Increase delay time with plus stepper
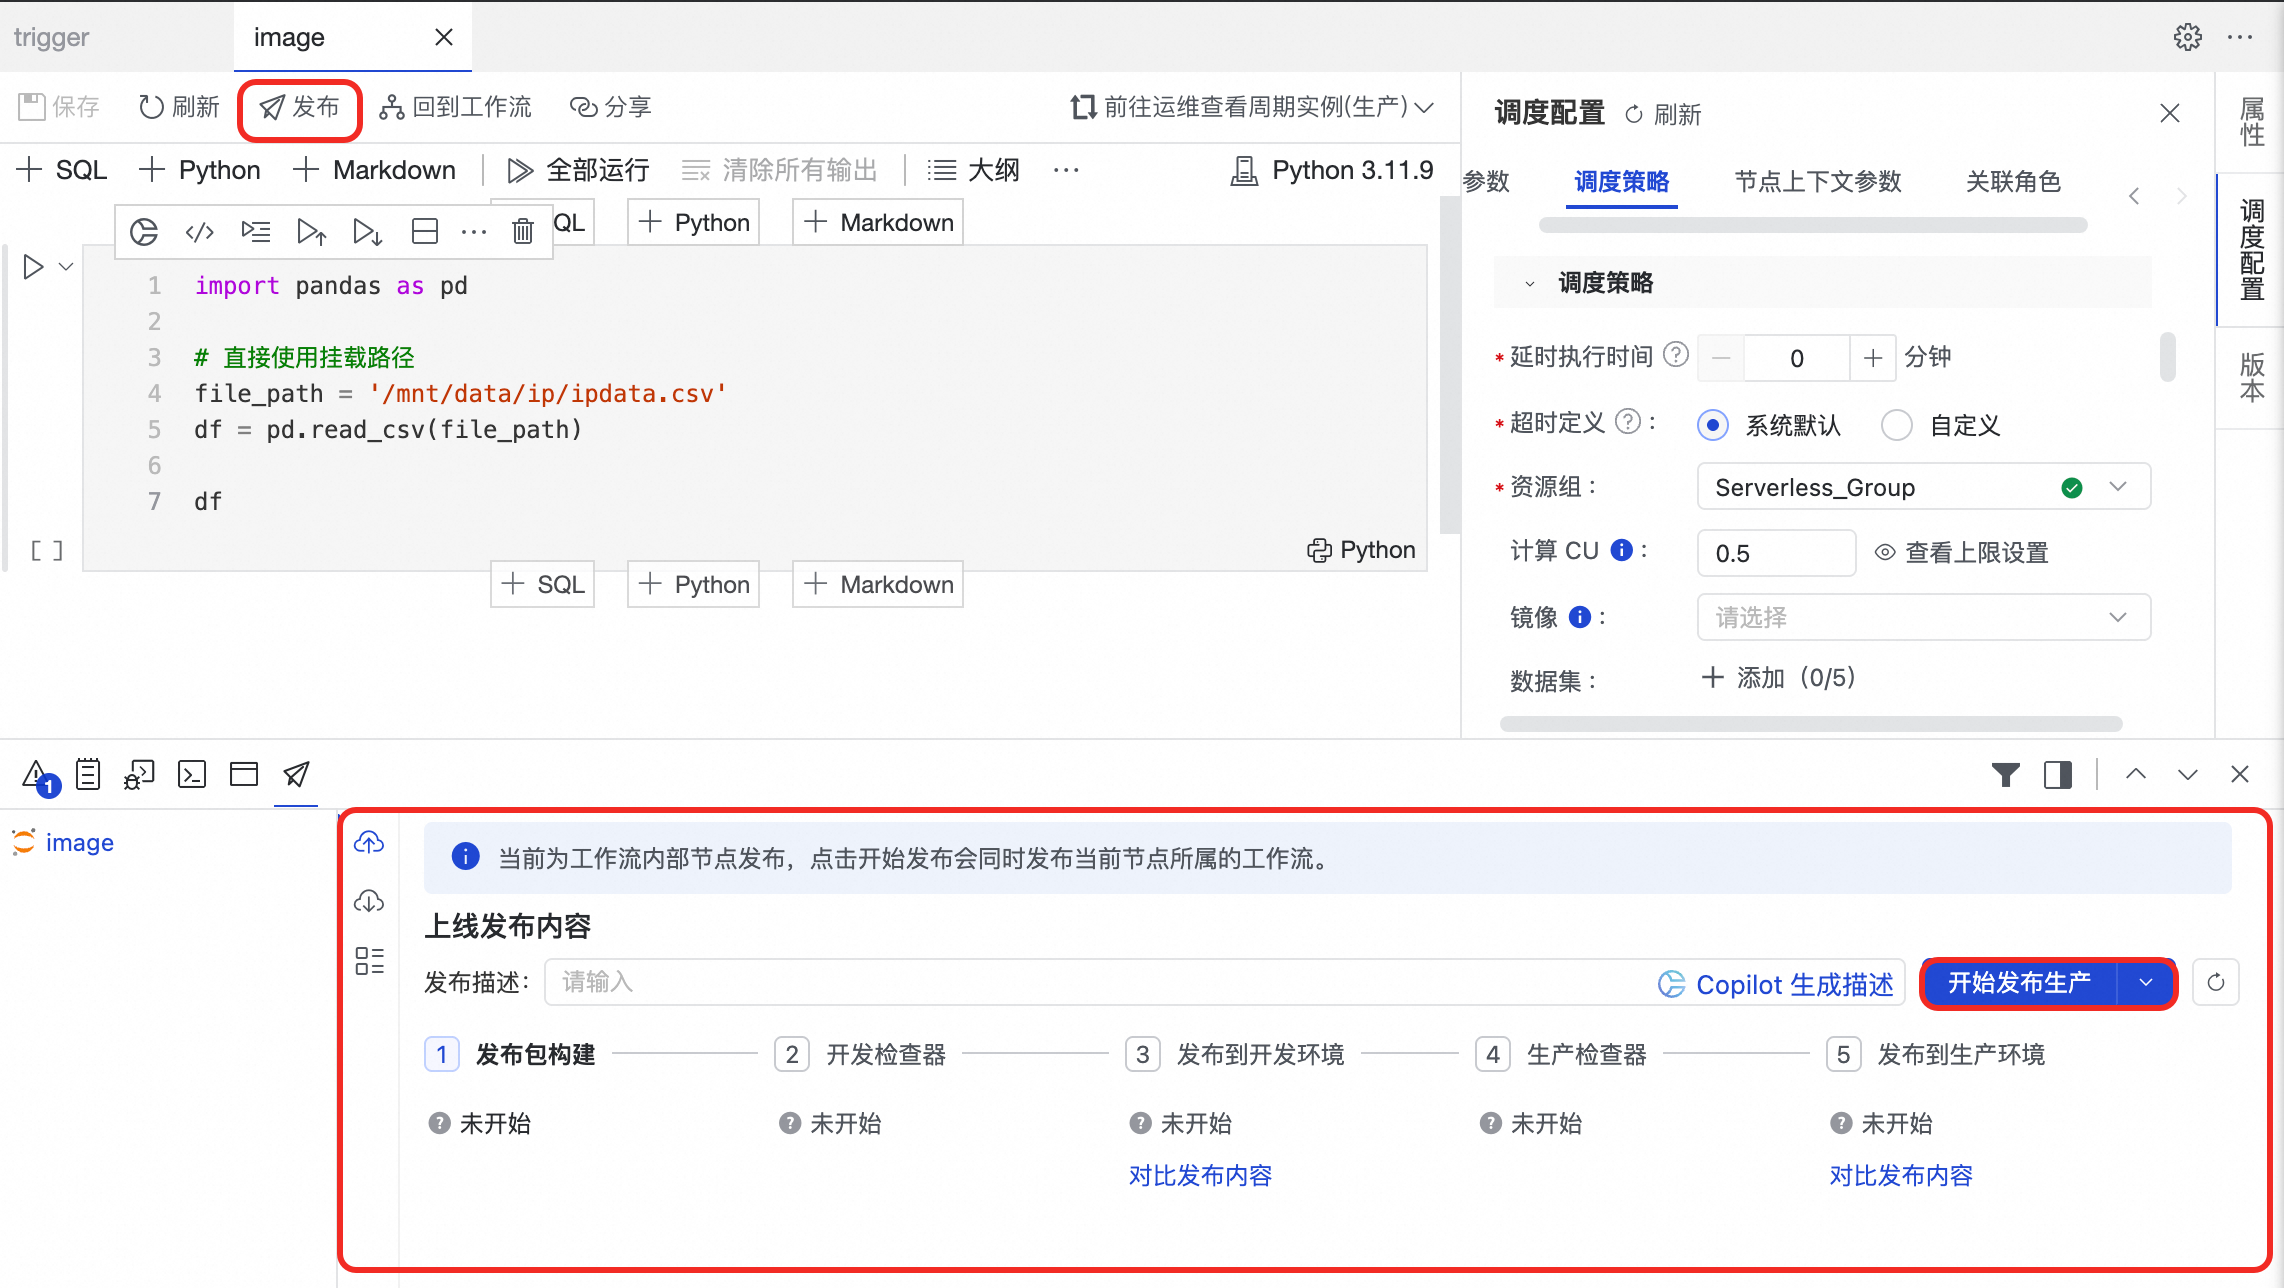This screenshot has height=1288, width=2284. click(x=1872, y=358)
